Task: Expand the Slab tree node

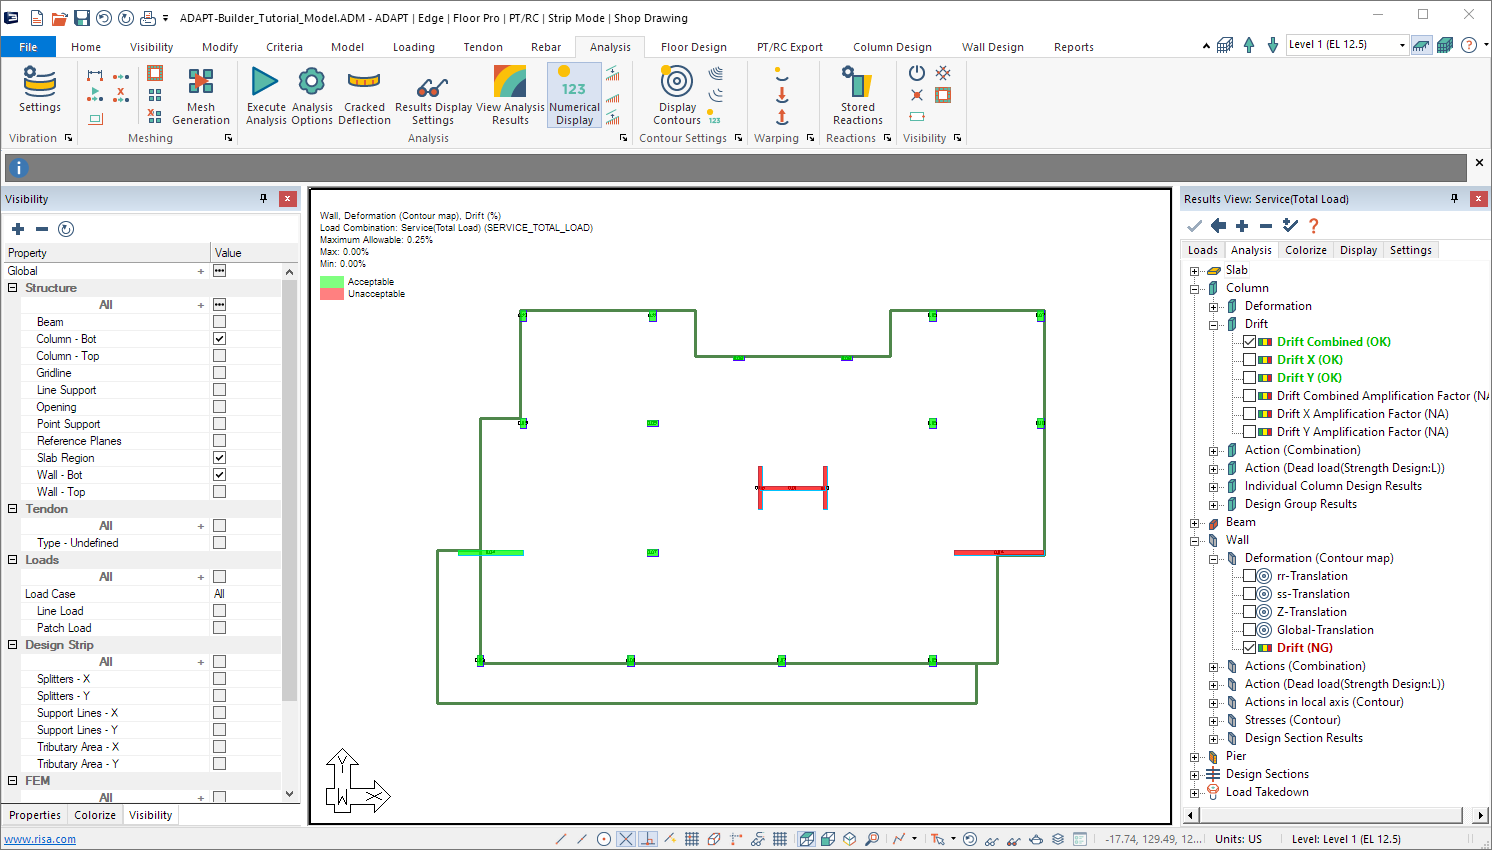Action: [1194, 271]
